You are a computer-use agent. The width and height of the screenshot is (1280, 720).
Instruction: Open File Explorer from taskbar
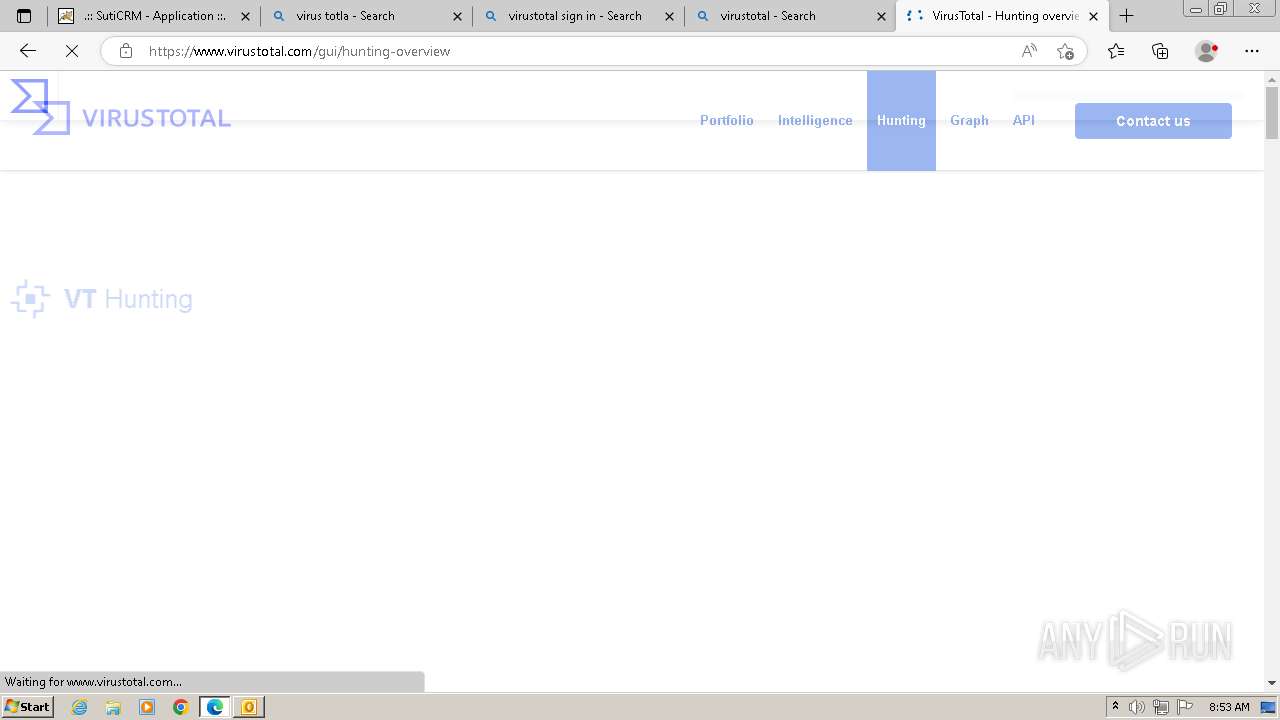113,707
